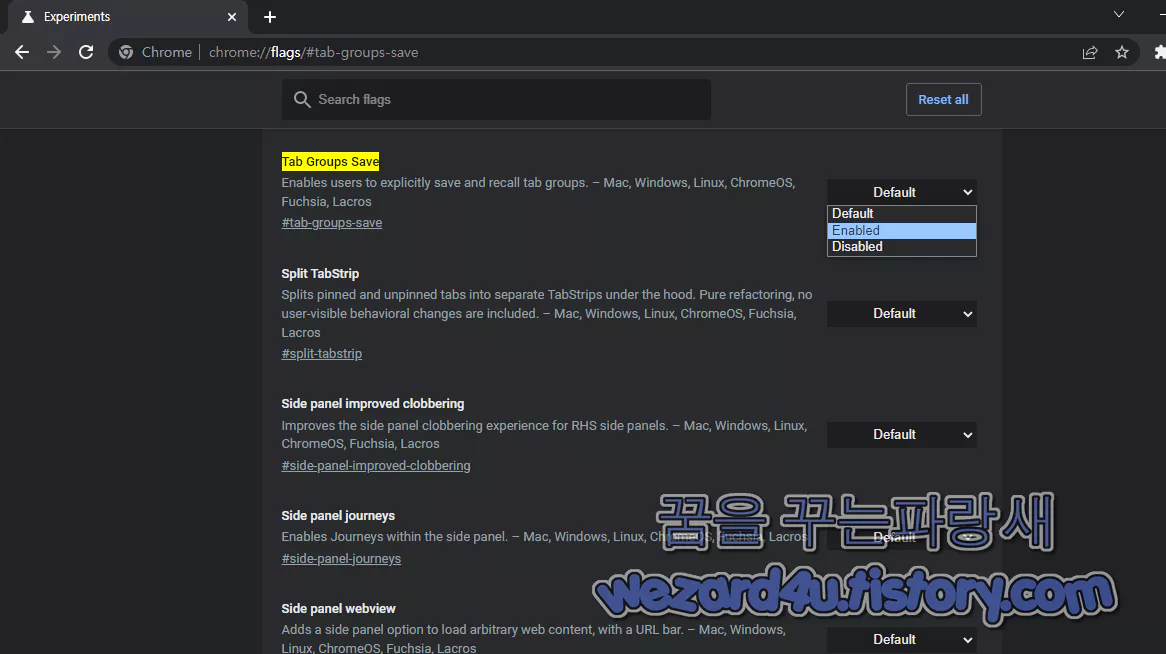Close the Experiments tab
This screenshot has width=1166, height=654.
click(x=232, y=16)
